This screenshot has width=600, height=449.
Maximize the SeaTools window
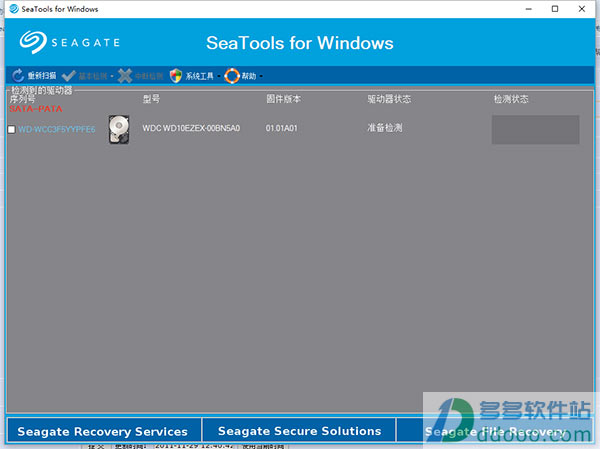pyautogui.click(x=555, y=9)
